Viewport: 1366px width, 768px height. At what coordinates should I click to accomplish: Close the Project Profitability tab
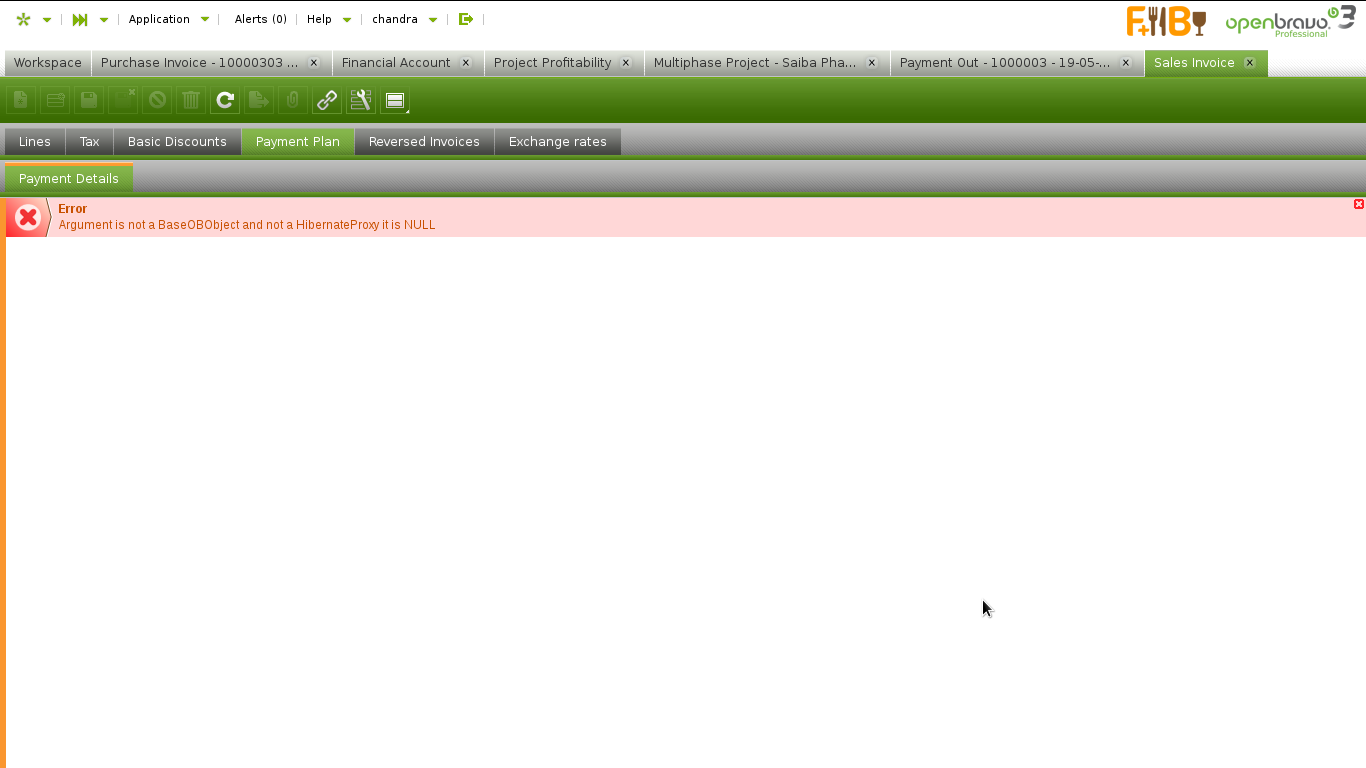[626, 63]
